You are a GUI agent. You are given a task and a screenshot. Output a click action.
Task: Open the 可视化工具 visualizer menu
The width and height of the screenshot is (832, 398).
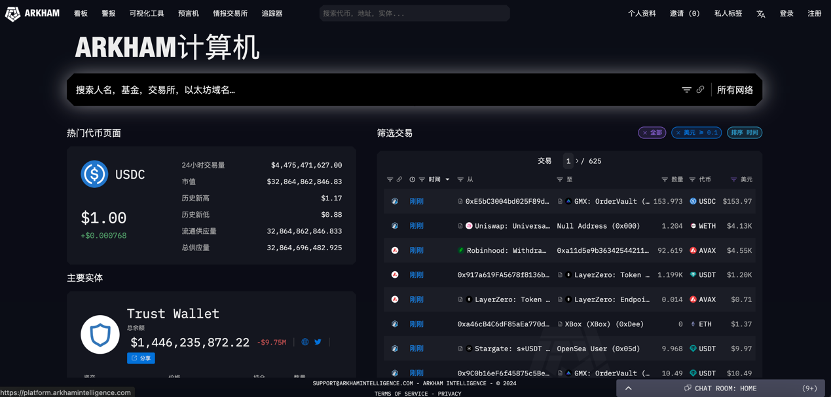point(147,13)
